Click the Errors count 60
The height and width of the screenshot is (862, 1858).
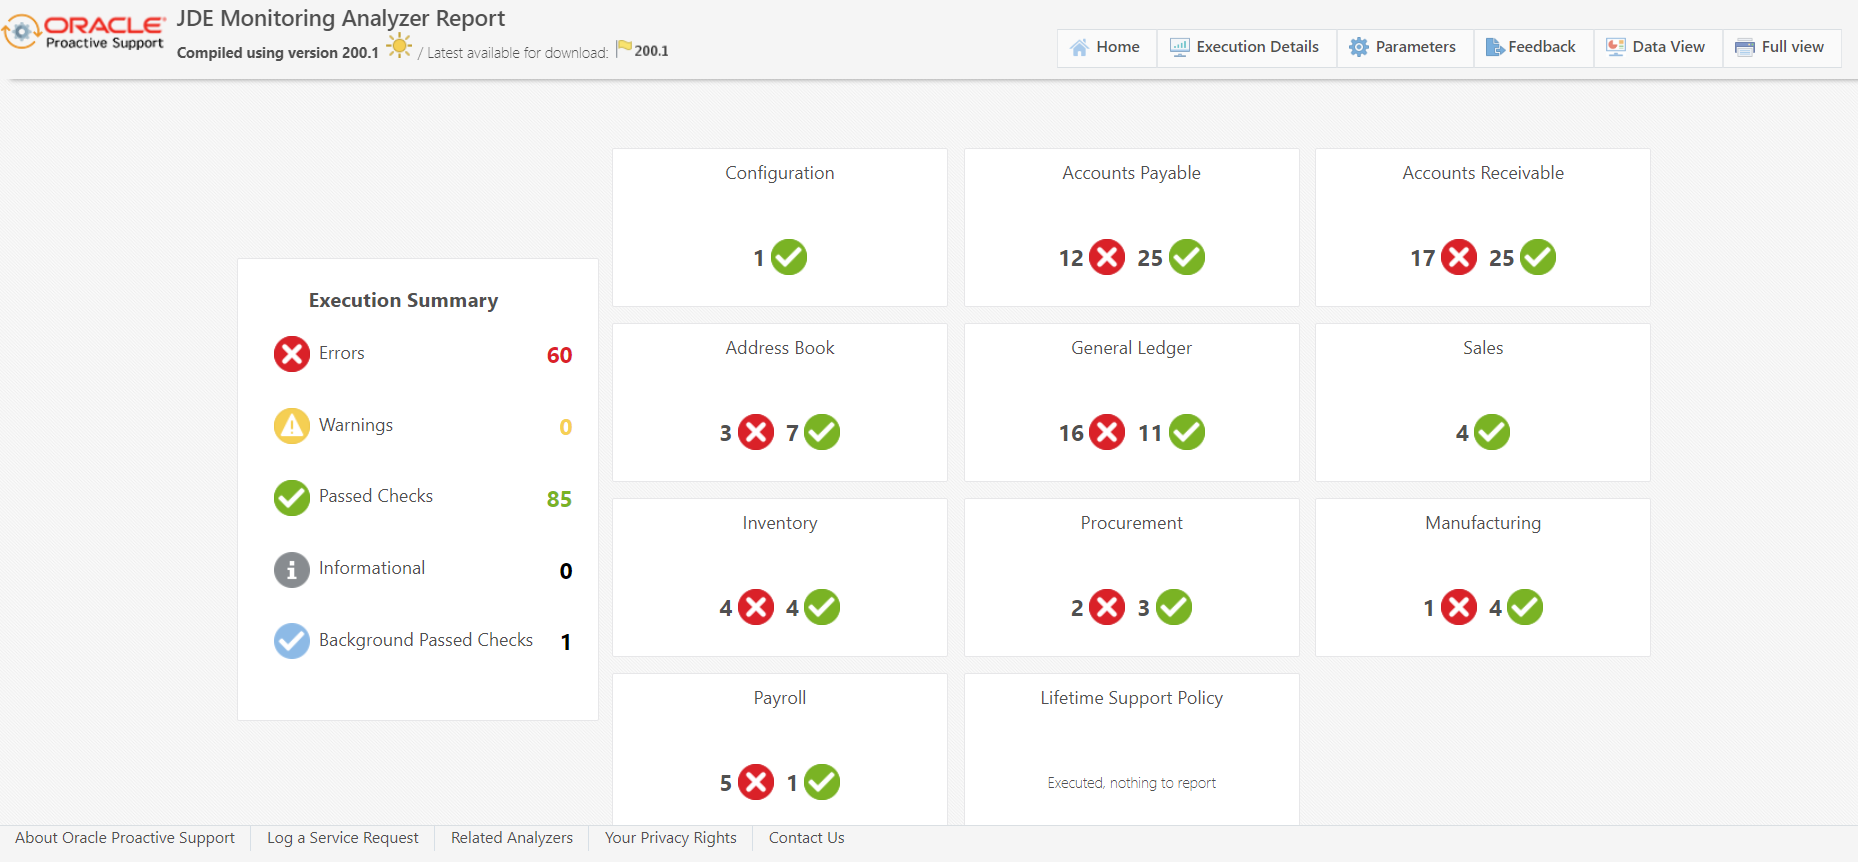click(559, 355)
